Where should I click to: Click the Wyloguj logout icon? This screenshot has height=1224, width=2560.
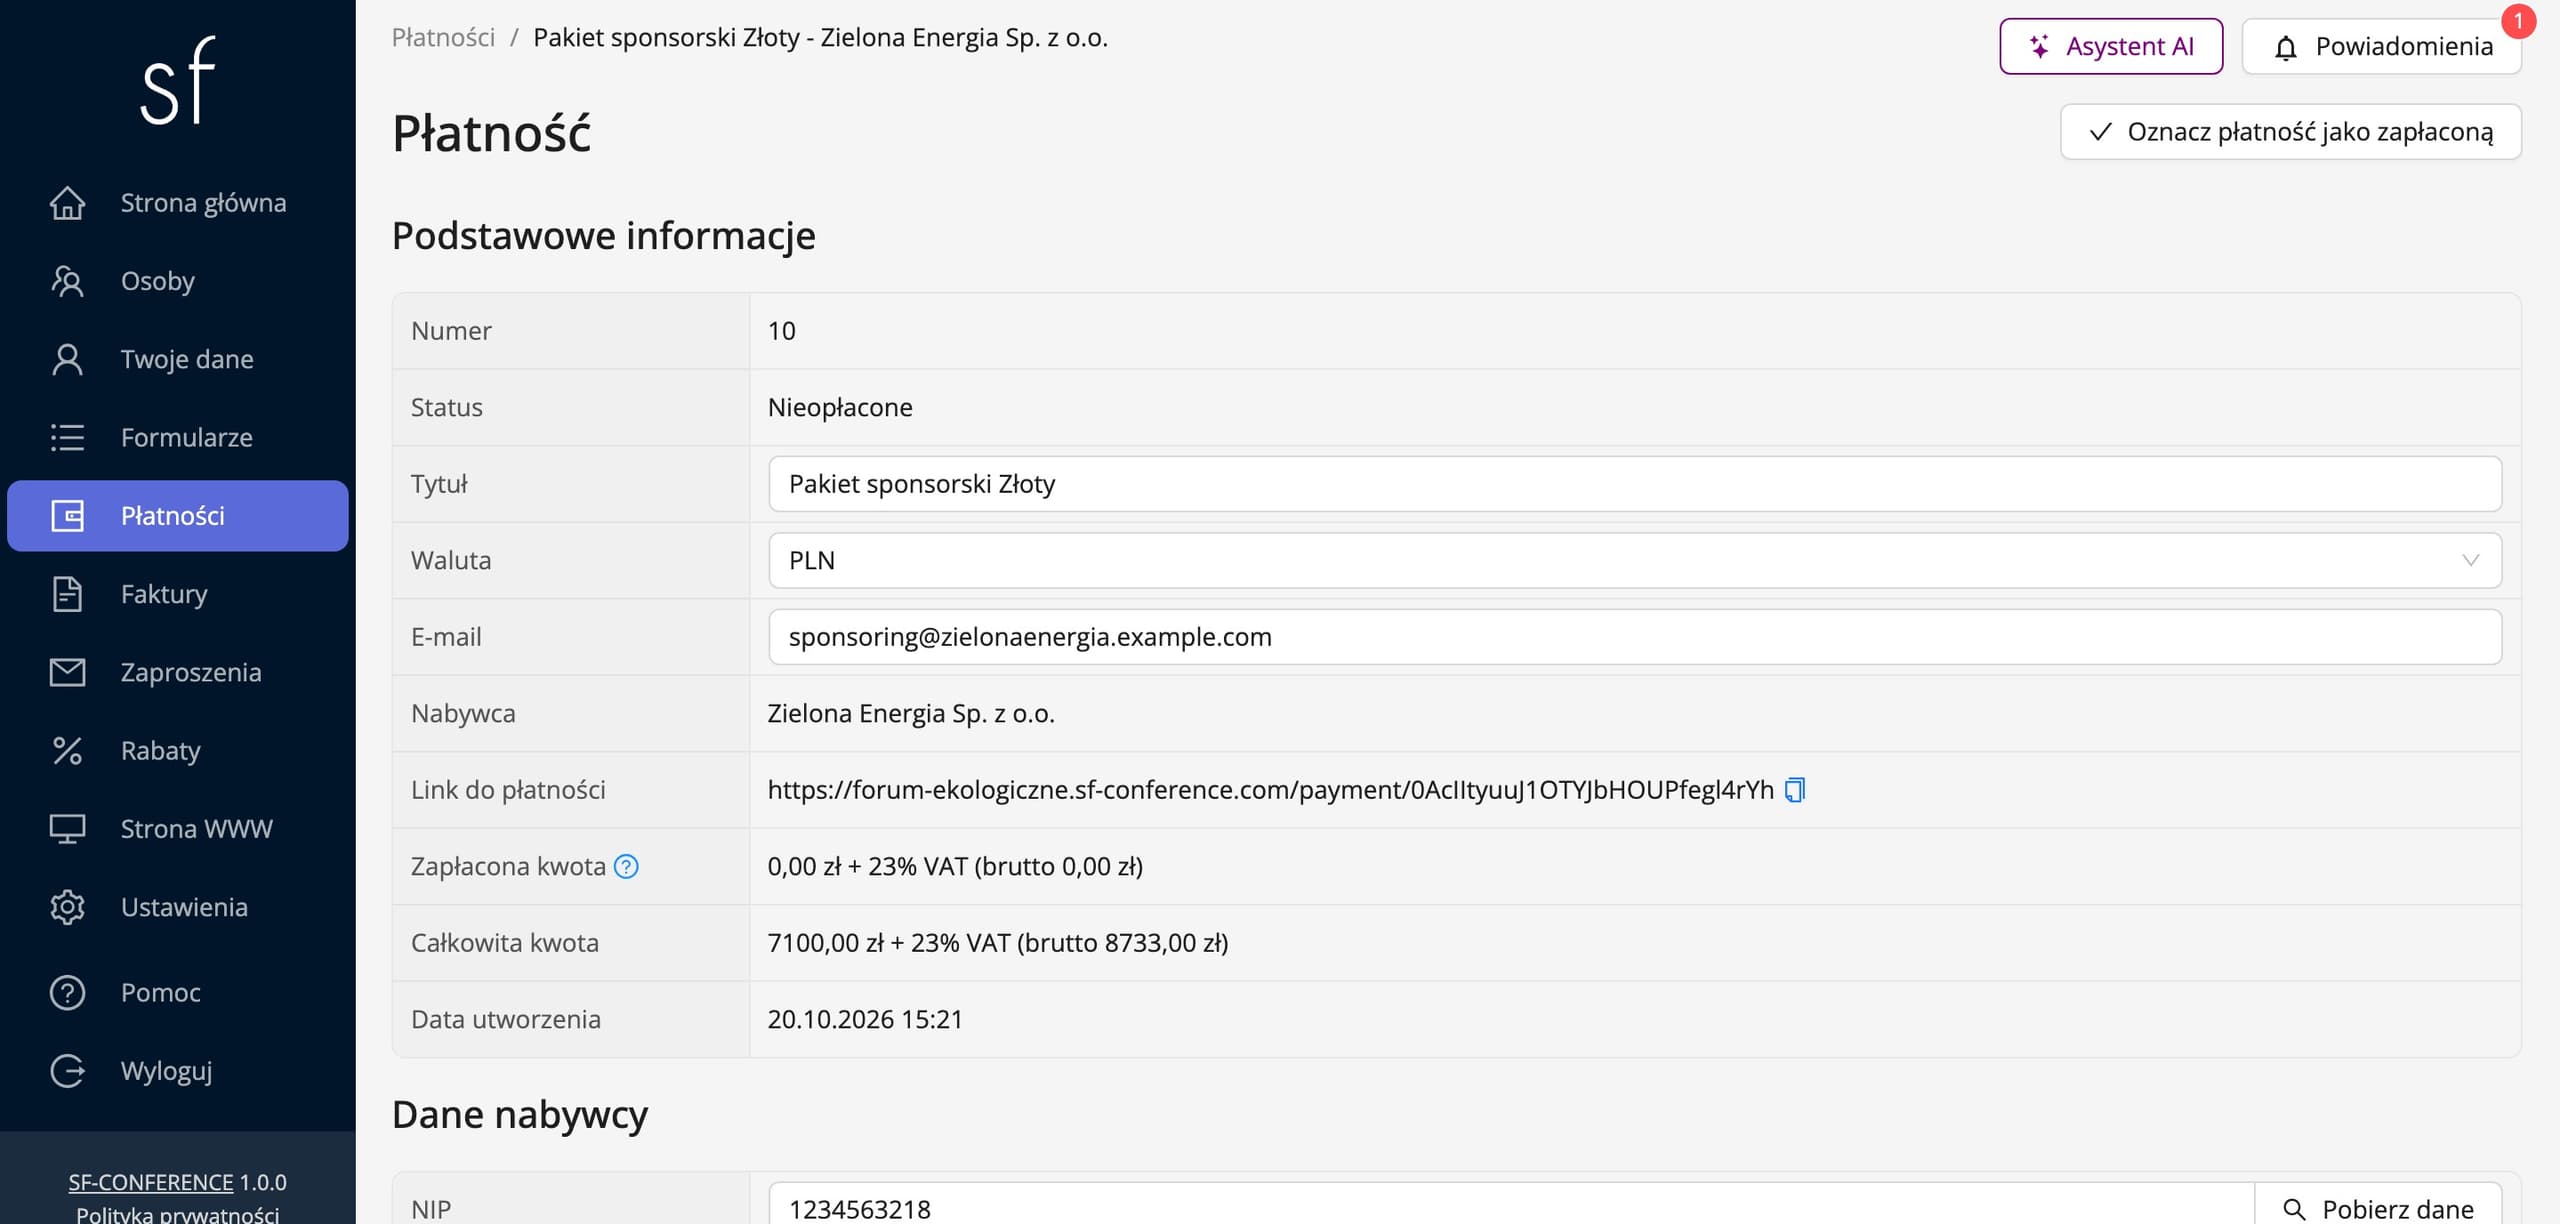click(x=67, y=1071)
